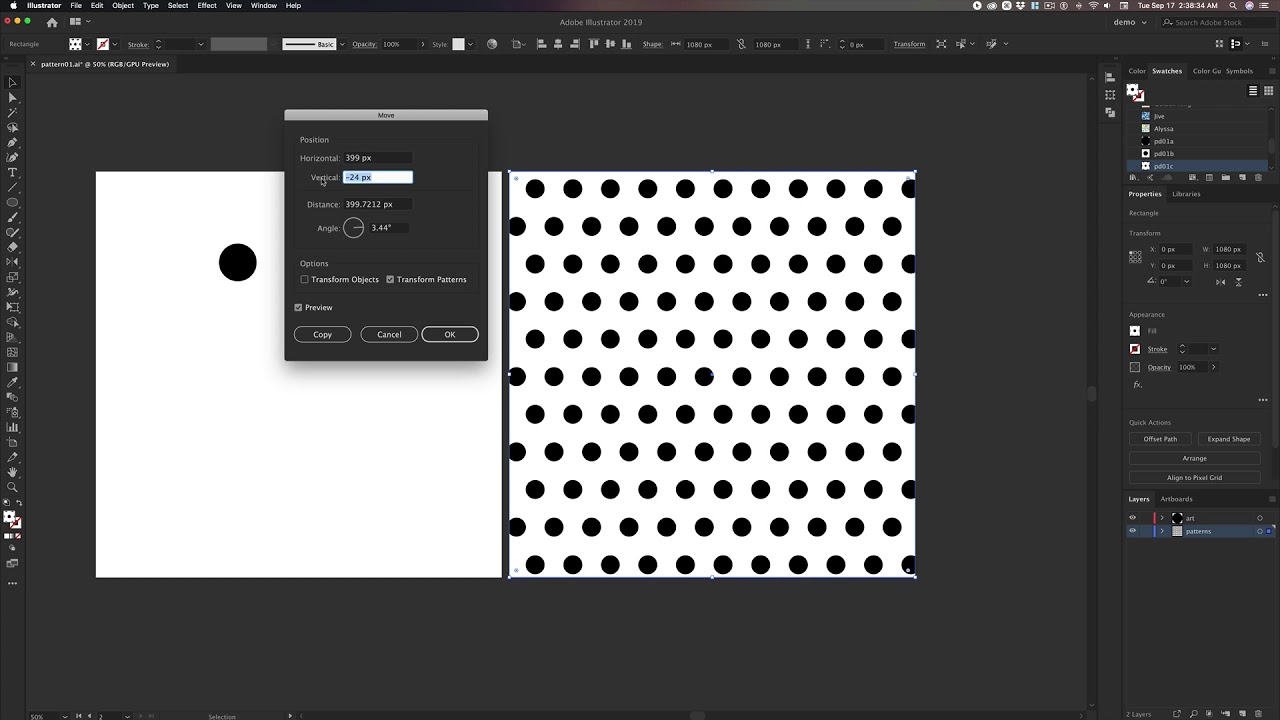Viewport: 1280px width, 720px height.
Task: Click the Angle dial in Move dialog
Action: pyautogui.click(x=354, y=228)
